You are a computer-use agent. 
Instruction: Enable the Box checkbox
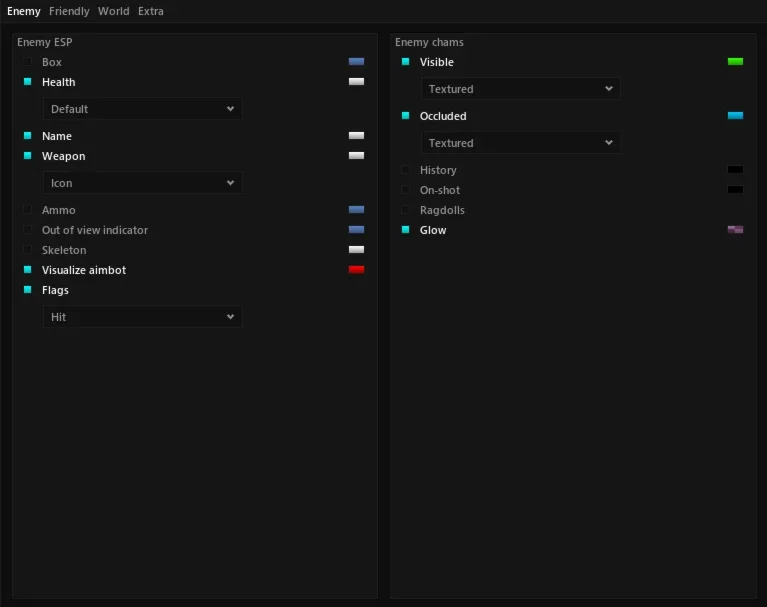tap(27, 62)
